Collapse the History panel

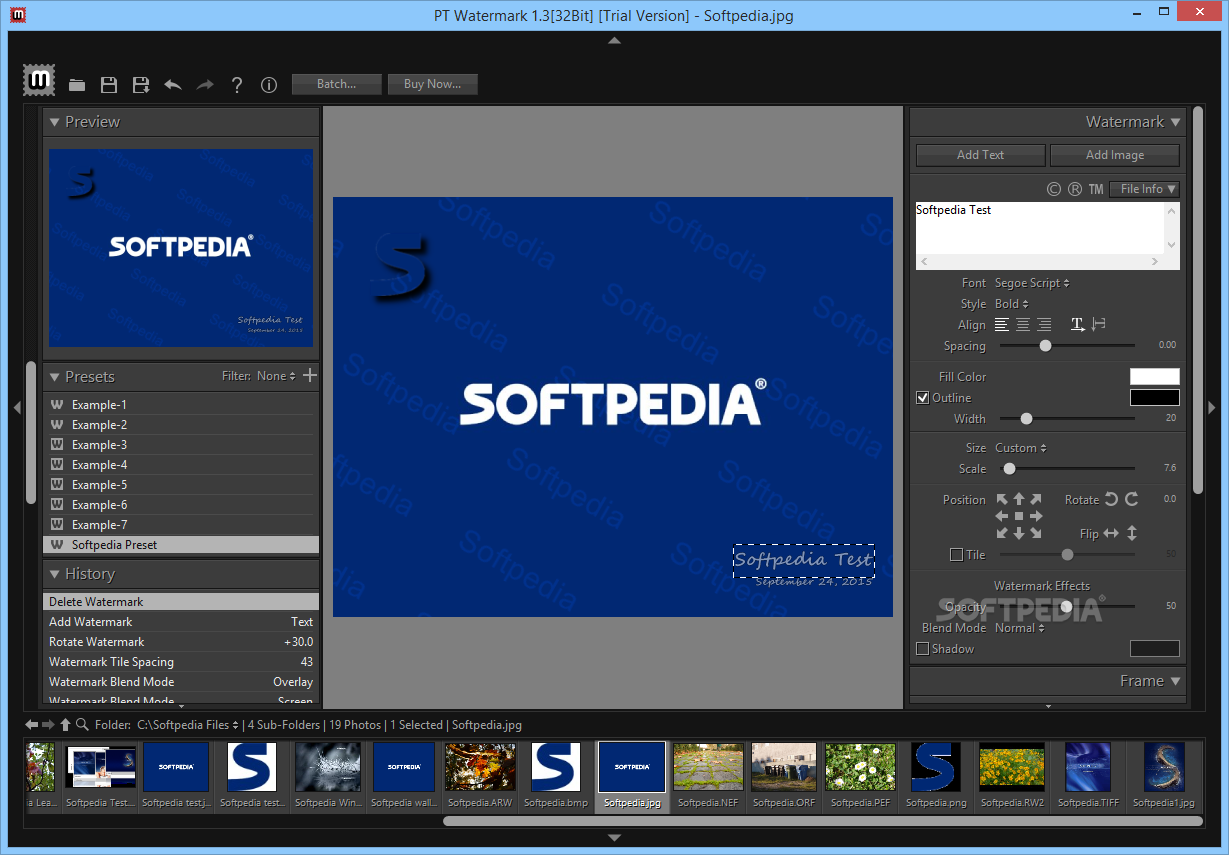(x=55, y=574)
